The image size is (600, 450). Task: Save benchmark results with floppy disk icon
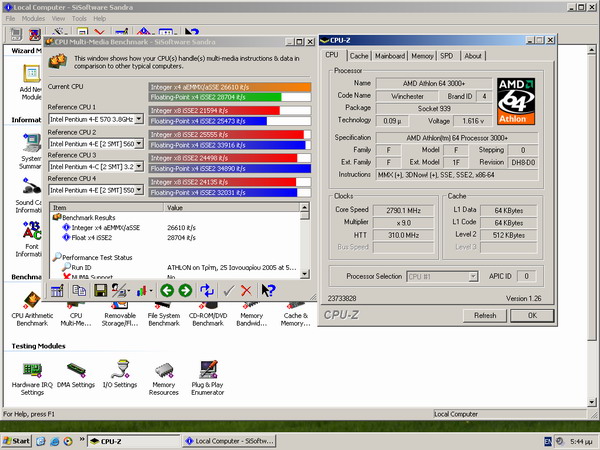tap(100, 291)
